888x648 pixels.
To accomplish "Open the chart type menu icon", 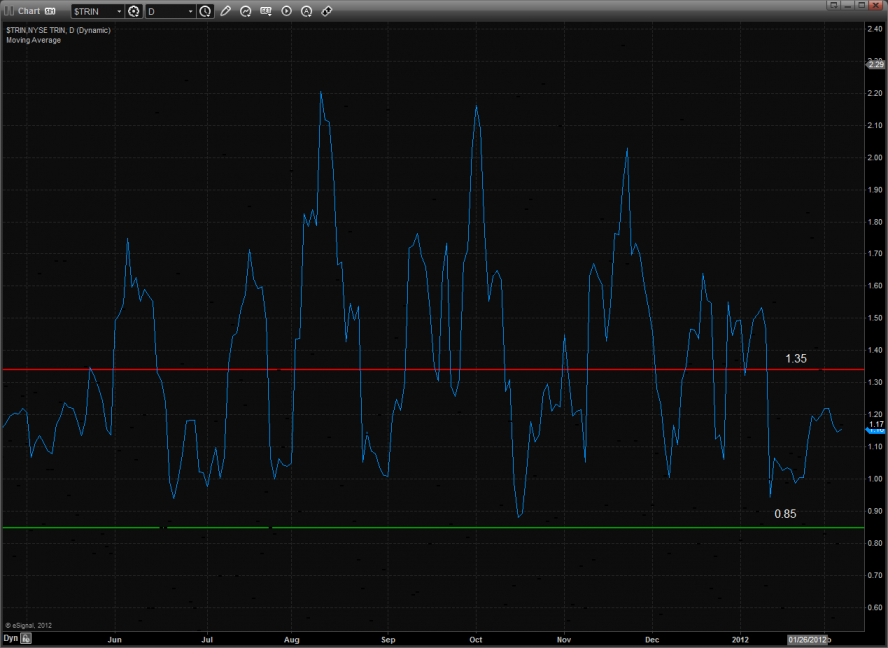I will click(266, 11).
